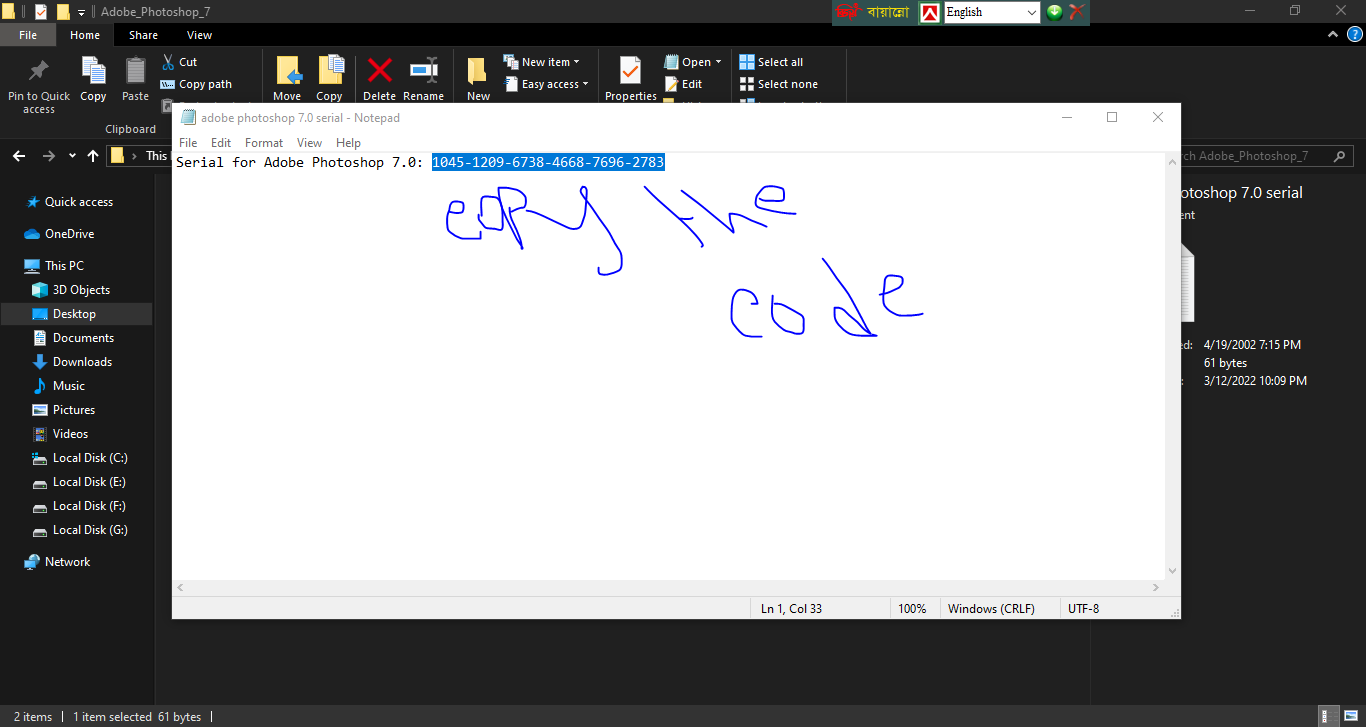Choose Copy path in Clipboard group

(197, 84)
